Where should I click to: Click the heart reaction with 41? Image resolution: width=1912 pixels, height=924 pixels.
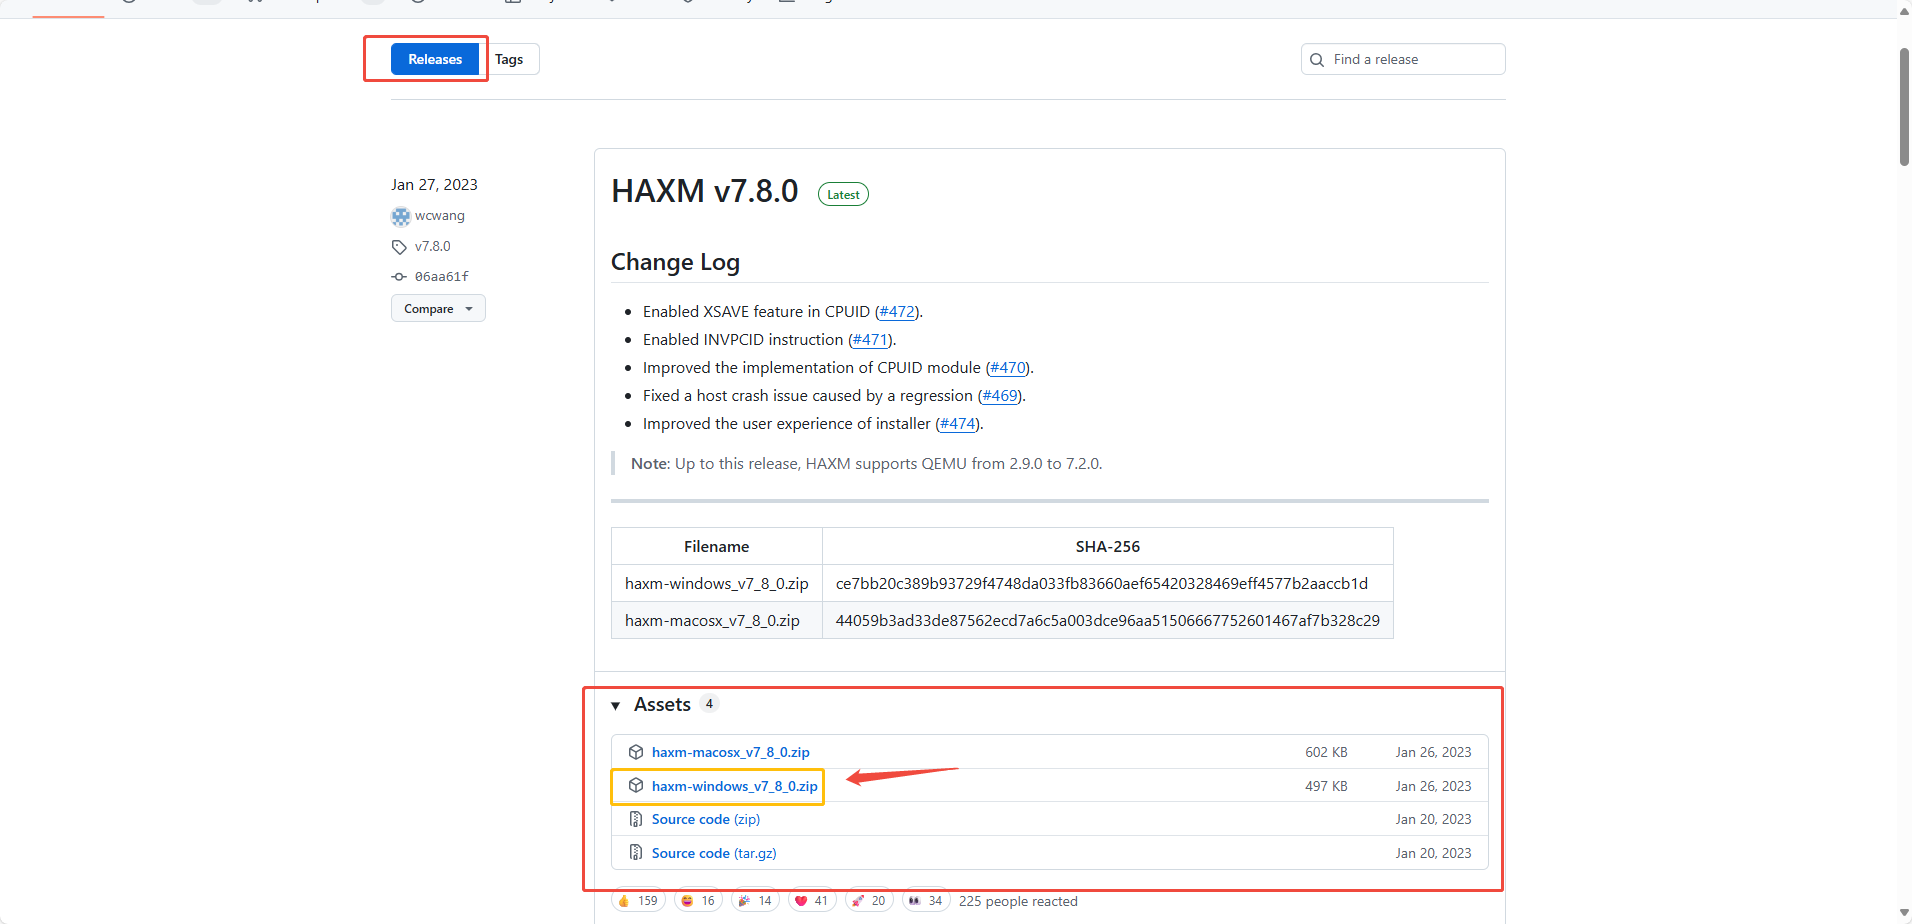point(811,901)
